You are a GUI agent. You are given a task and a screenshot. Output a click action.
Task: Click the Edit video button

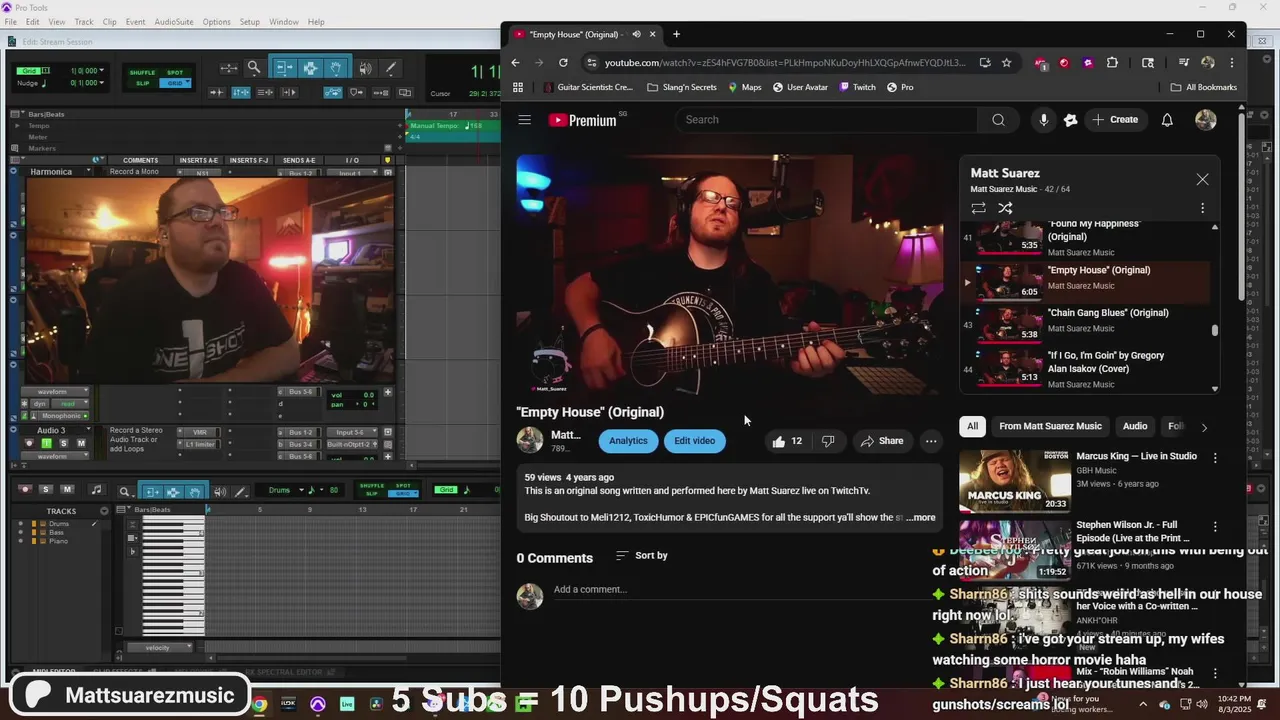click(x=694, y=441)
